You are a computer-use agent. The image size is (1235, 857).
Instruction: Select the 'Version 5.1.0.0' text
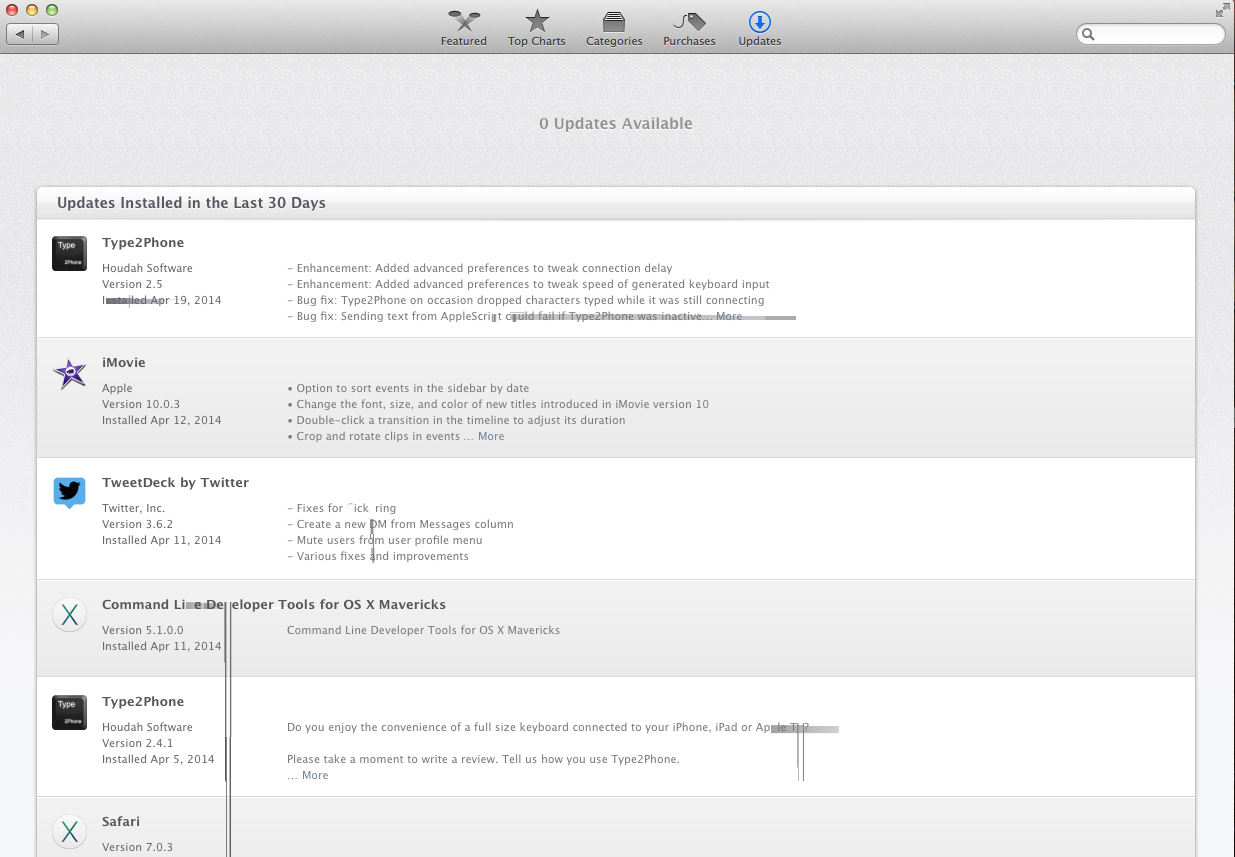click(x=143, y=630)
